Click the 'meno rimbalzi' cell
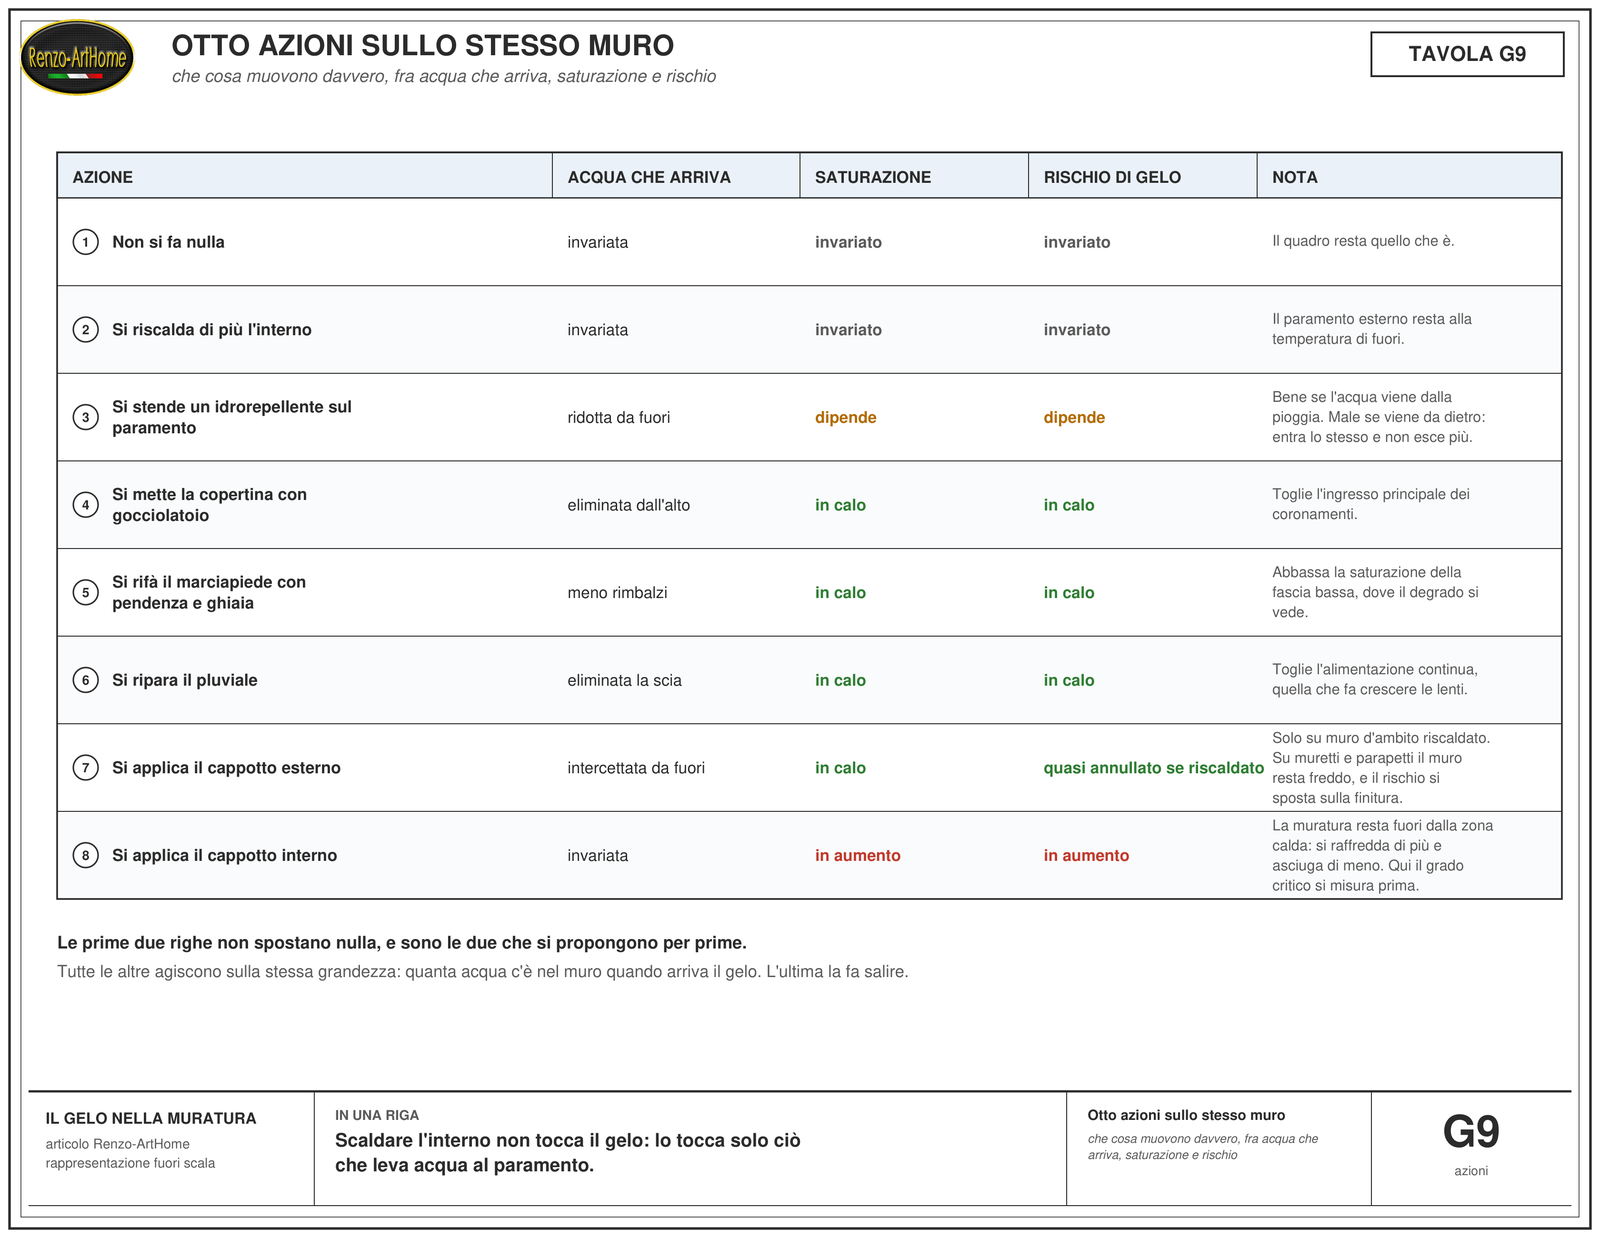The image size is (1600, 1238). click(617, 593)
